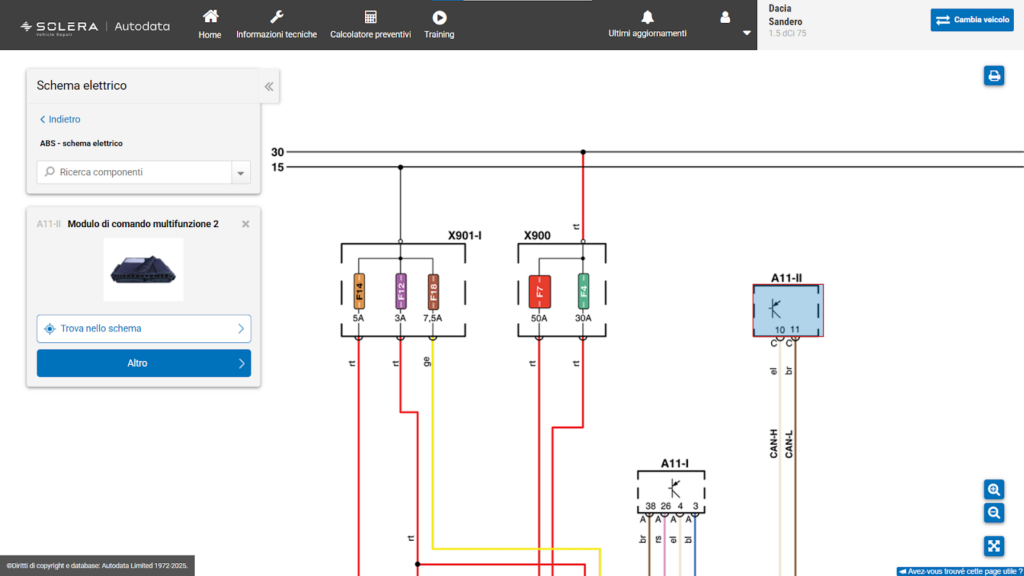The height and width of the screenshot is (576, 1024).
Task: Select fuse F12 in the diagram
Action: point(400,291)
